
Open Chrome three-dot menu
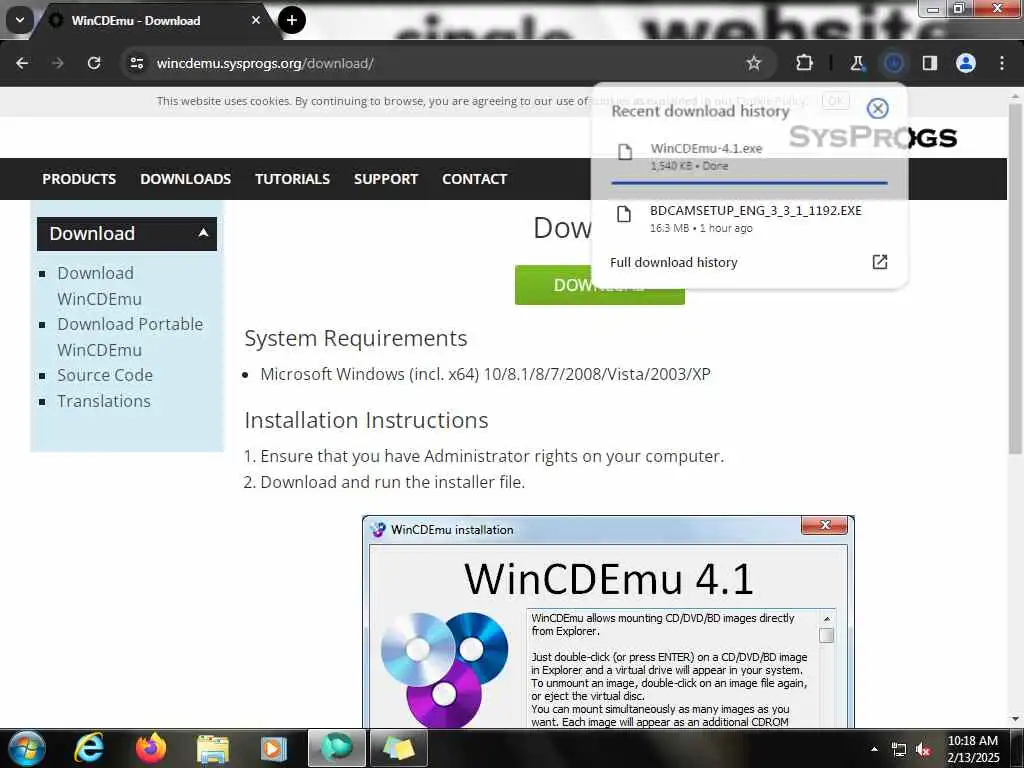[1002, 63]
